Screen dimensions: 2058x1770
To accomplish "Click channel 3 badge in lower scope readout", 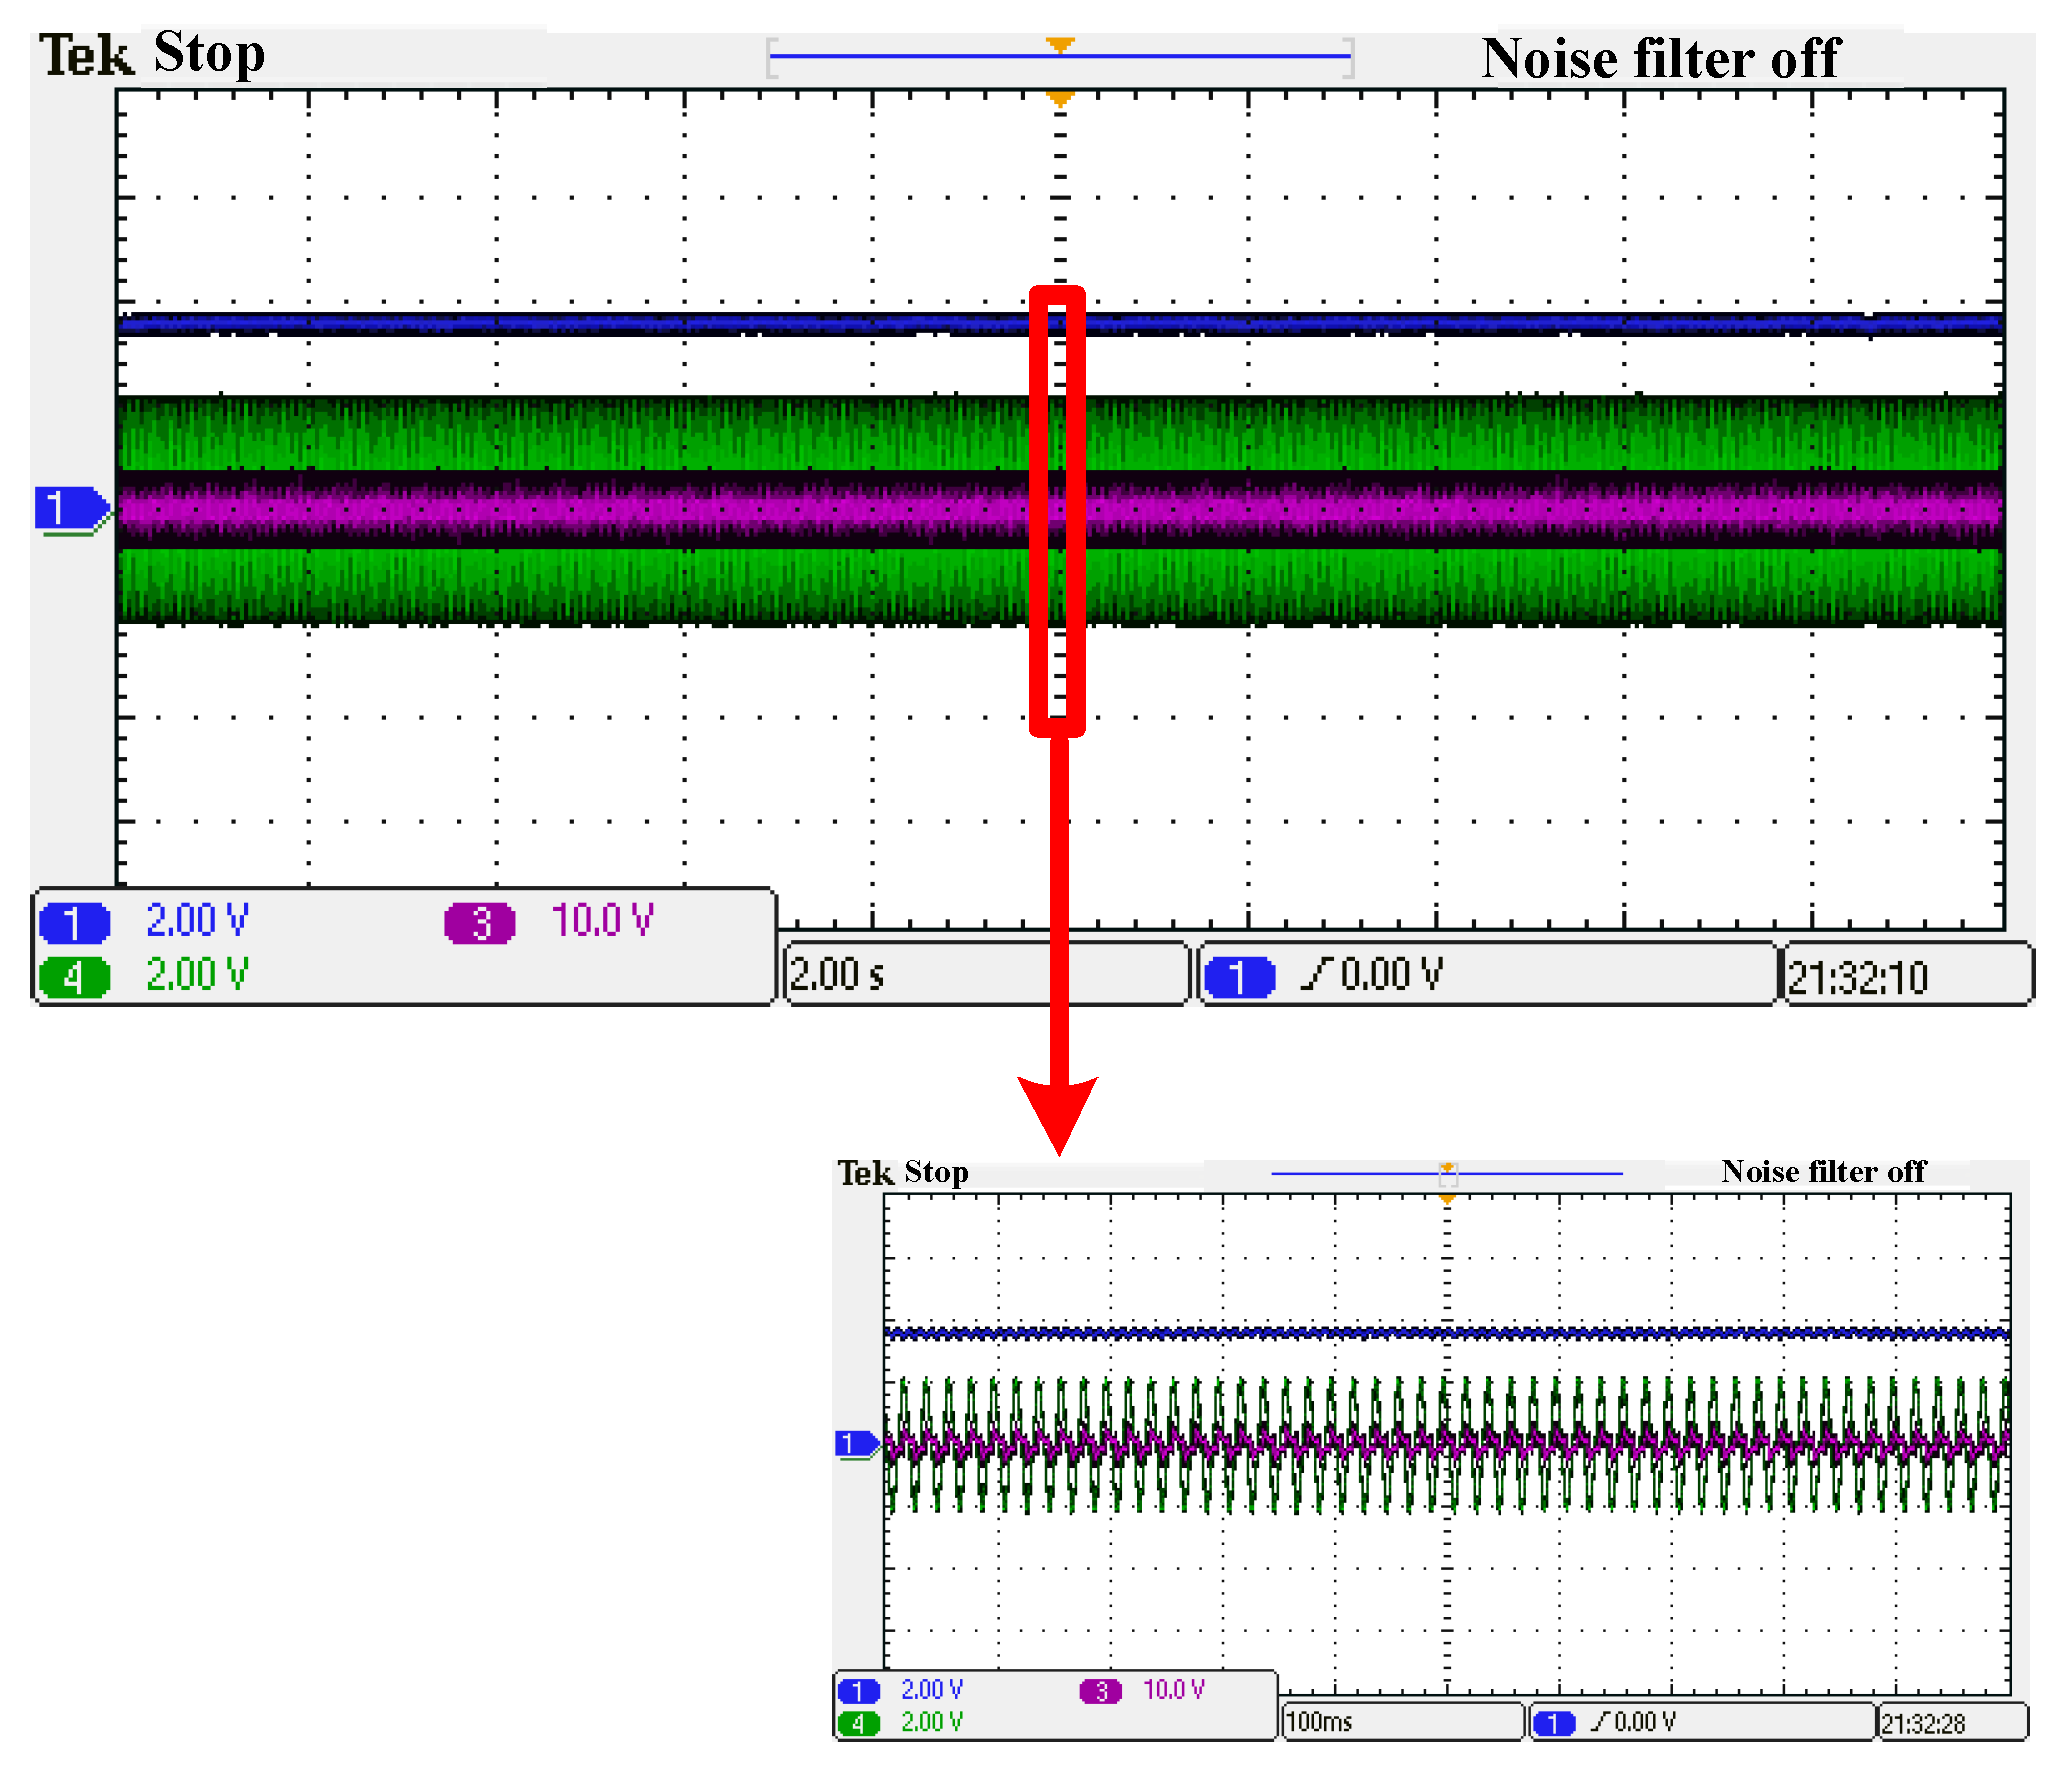I will (x=1100, y=1690).
